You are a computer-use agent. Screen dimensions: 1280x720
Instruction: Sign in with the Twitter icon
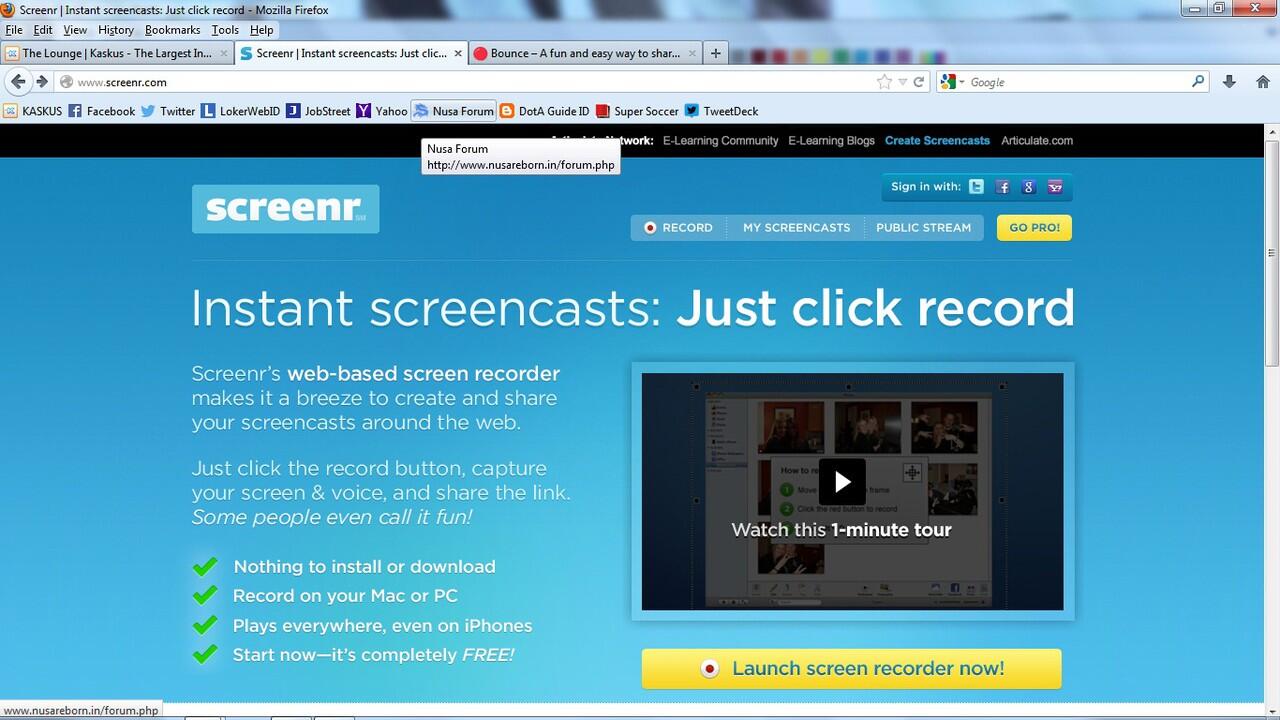coord(976,187)
